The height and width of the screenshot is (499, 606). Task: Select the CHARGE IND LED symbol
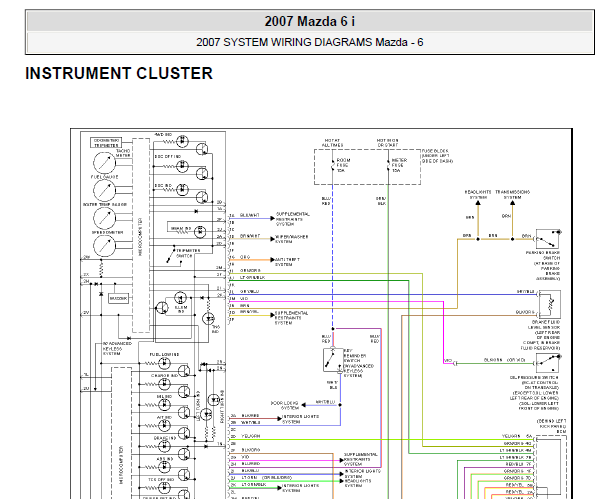164,384
